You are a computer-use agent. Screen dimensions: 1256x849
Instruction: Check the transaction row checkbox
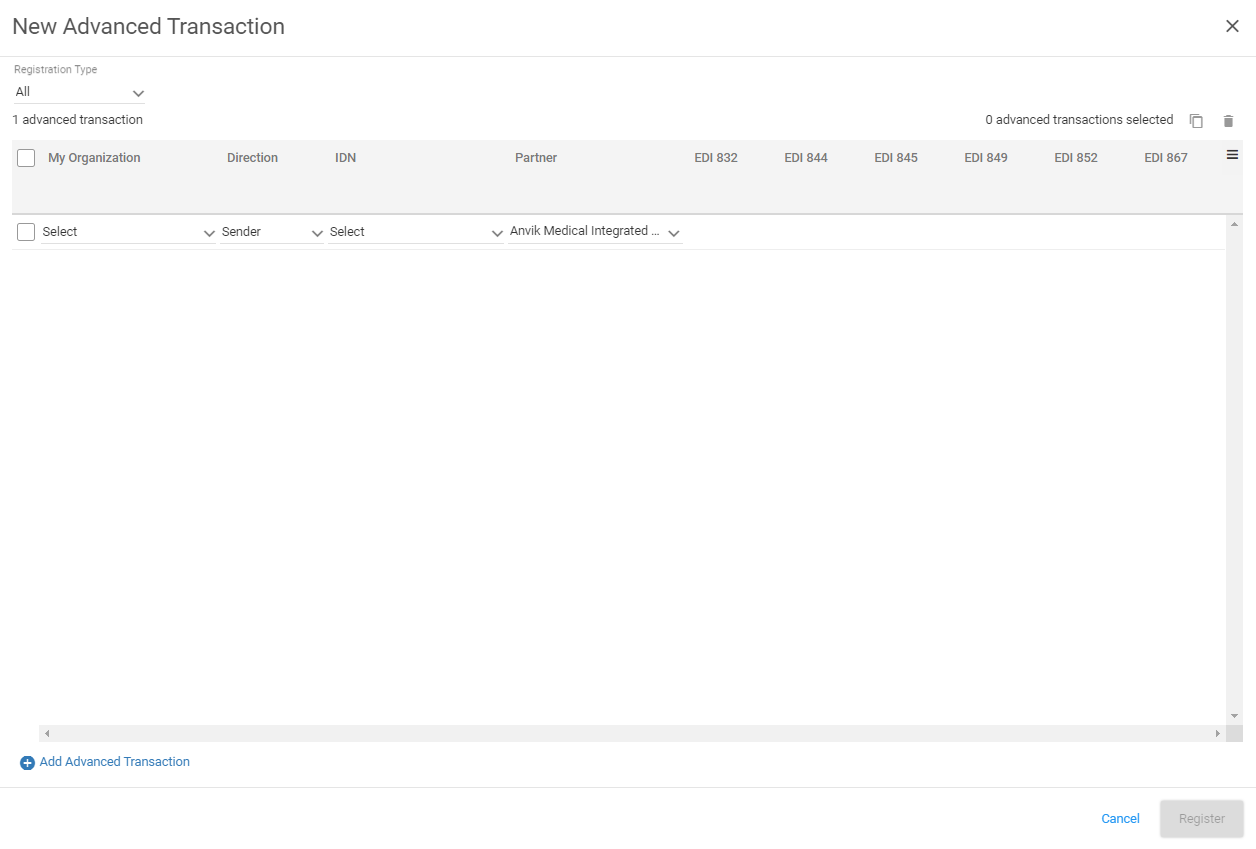[x=25, y=231]
